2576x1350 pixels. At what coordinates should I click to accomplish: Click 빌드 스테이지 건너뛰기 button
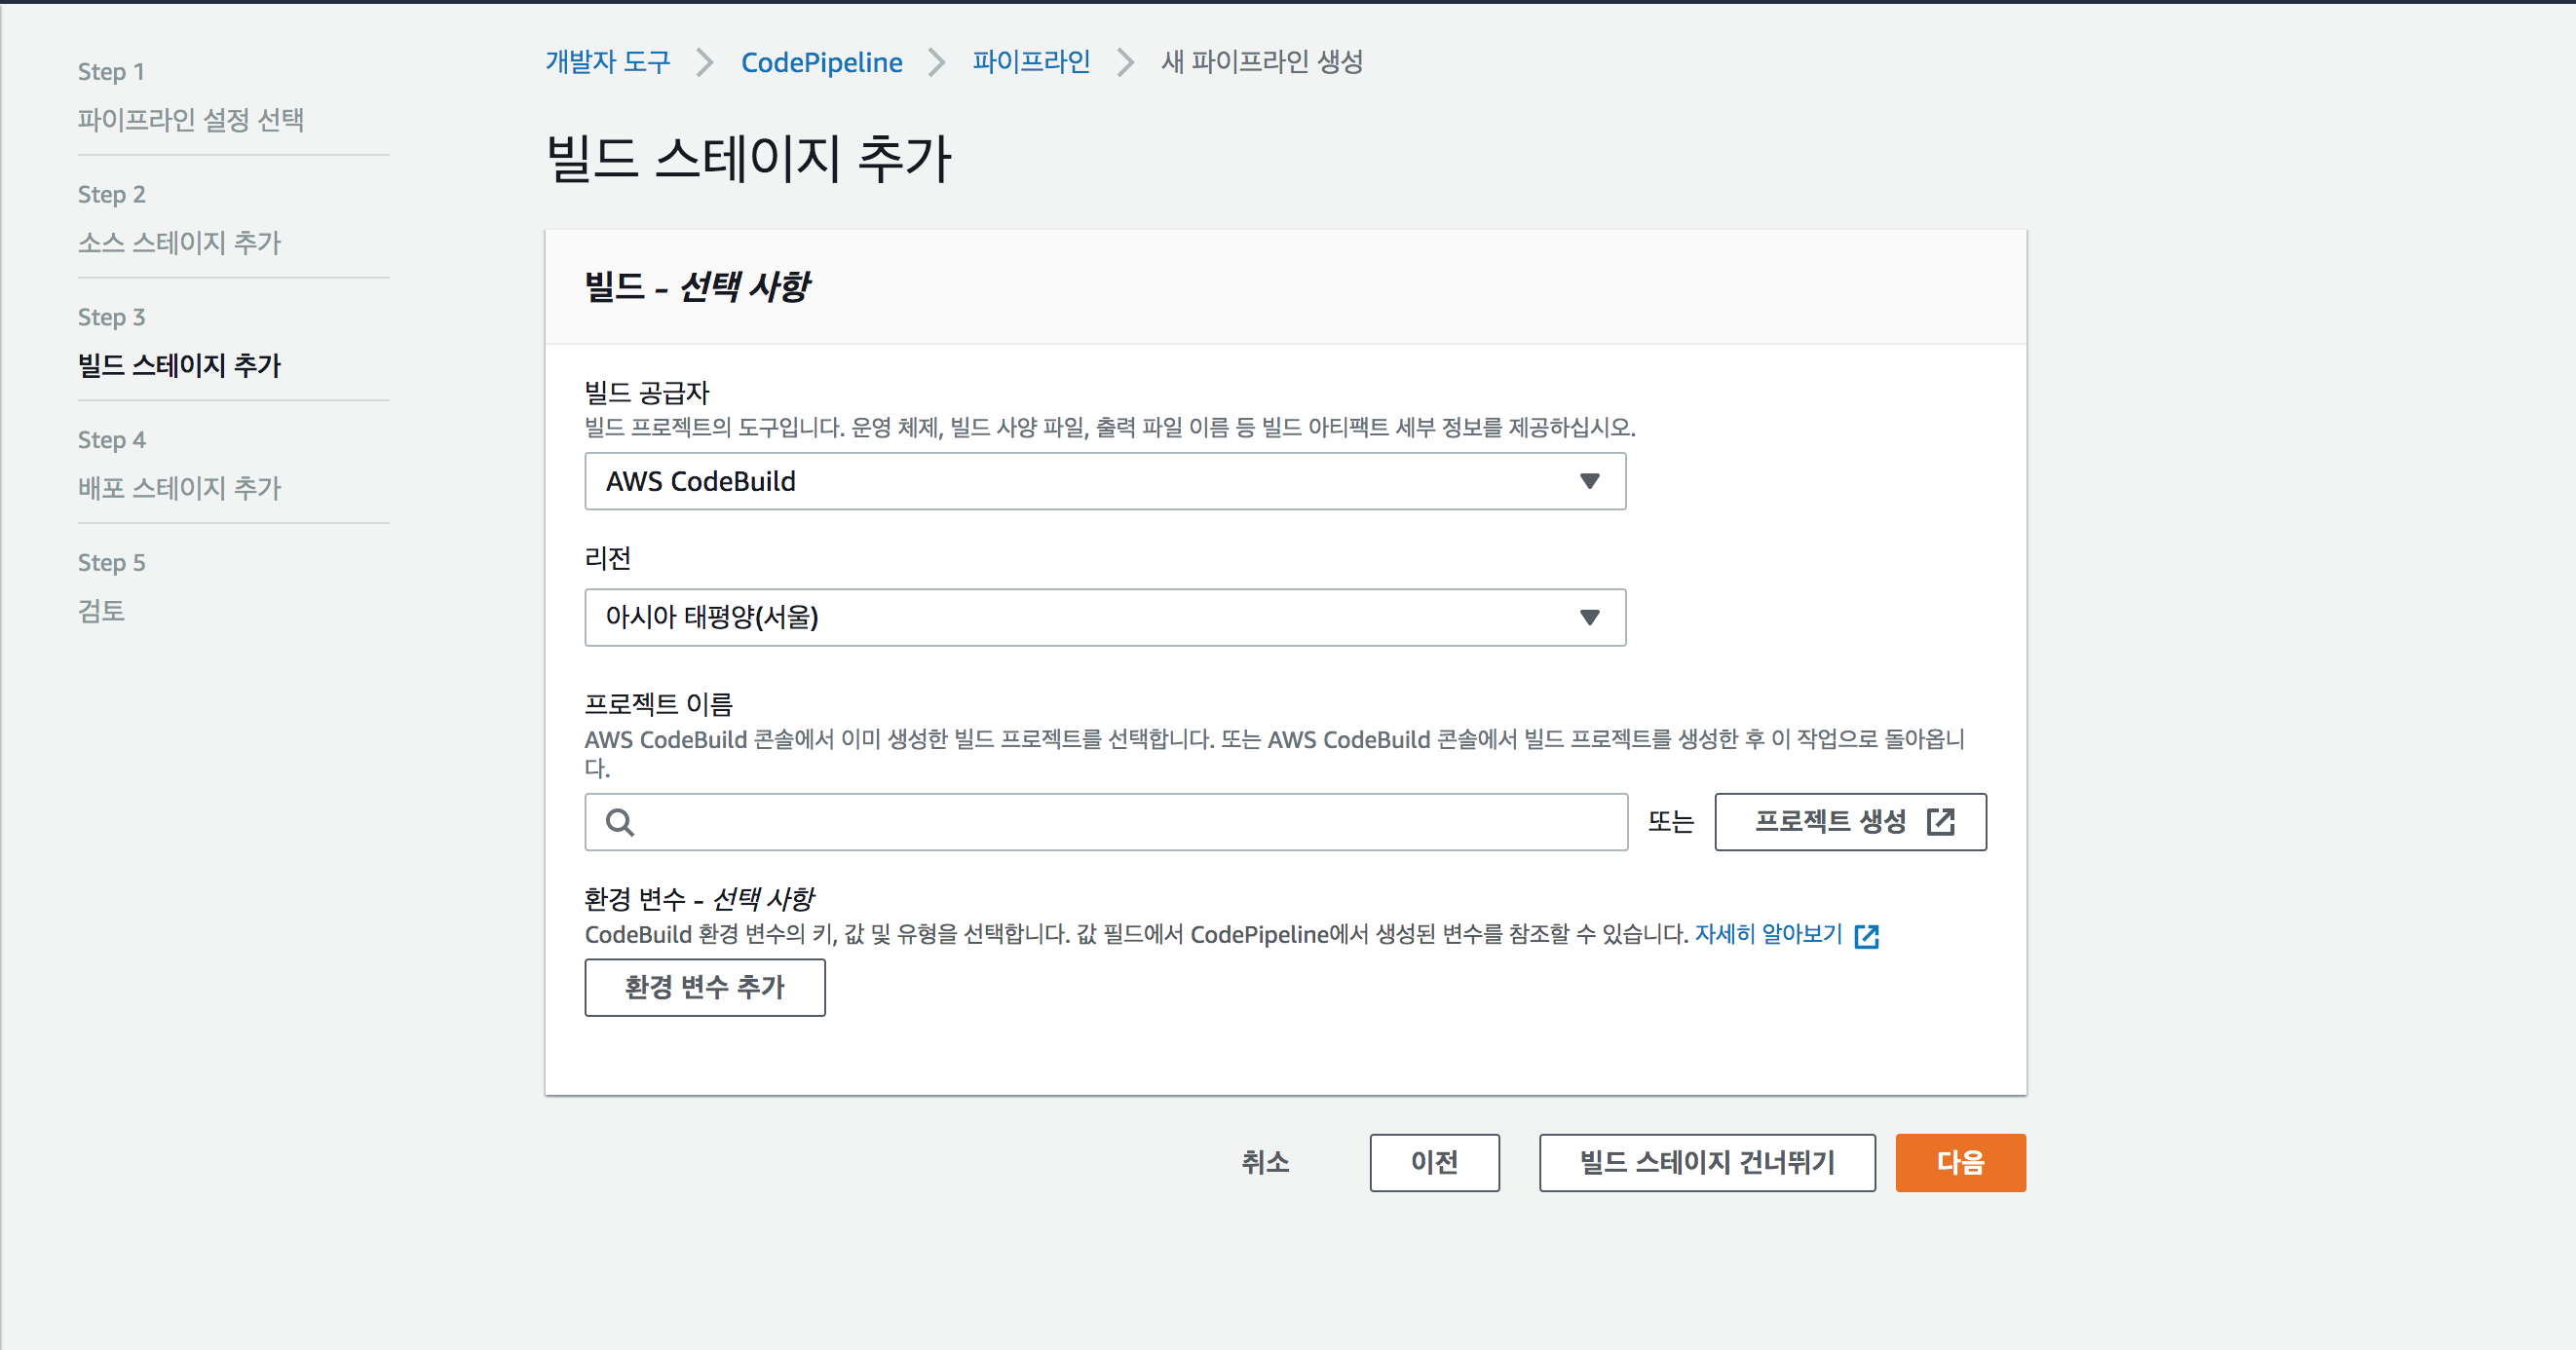(x=1706, y=1162)
